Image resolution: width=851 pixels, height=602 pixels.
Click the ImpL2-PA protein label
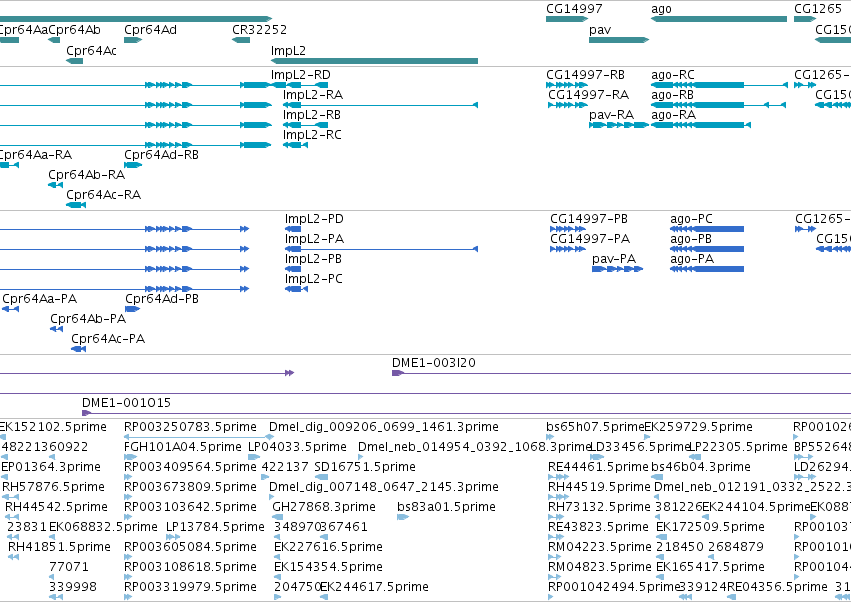click(x=314, y=239)
